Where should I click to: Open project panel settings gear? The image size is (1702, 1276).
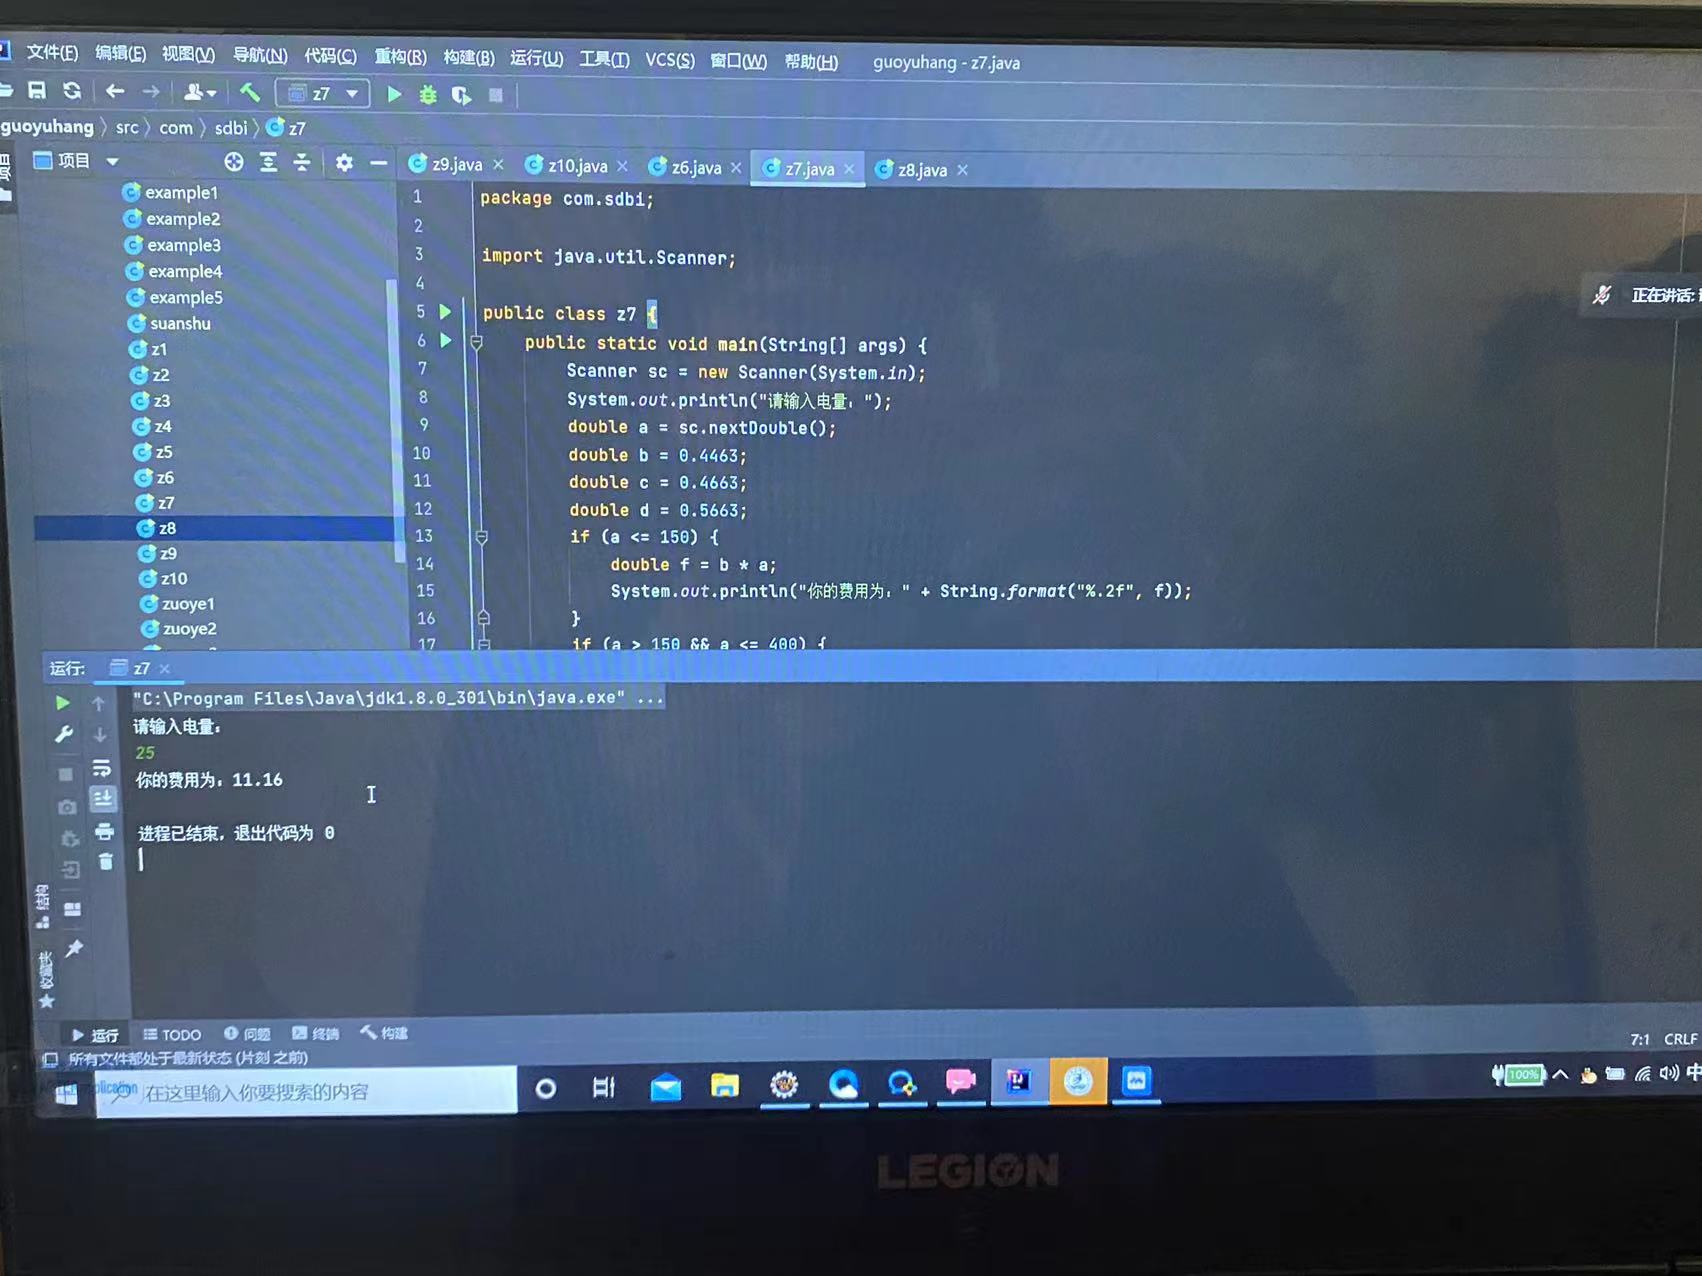[x=344, y=163]
